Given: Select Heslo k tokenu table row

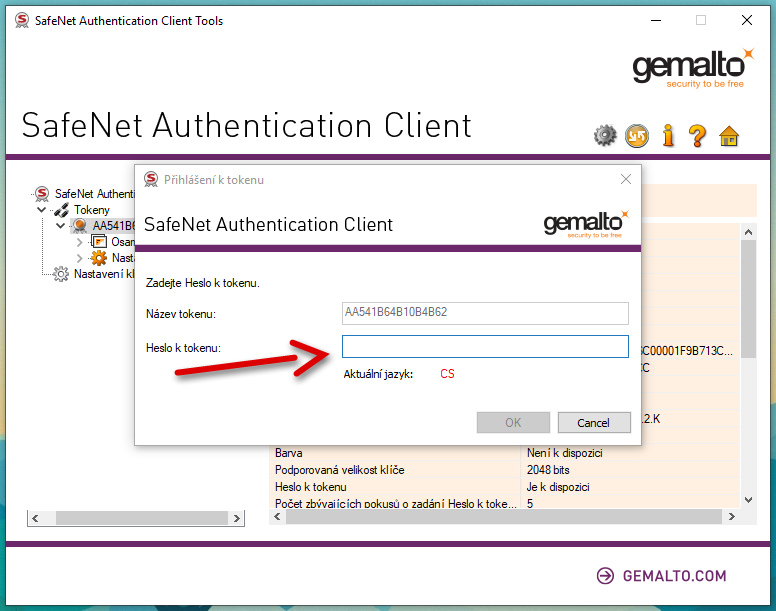Looking at the screenshot, I should tap(504, 487).
